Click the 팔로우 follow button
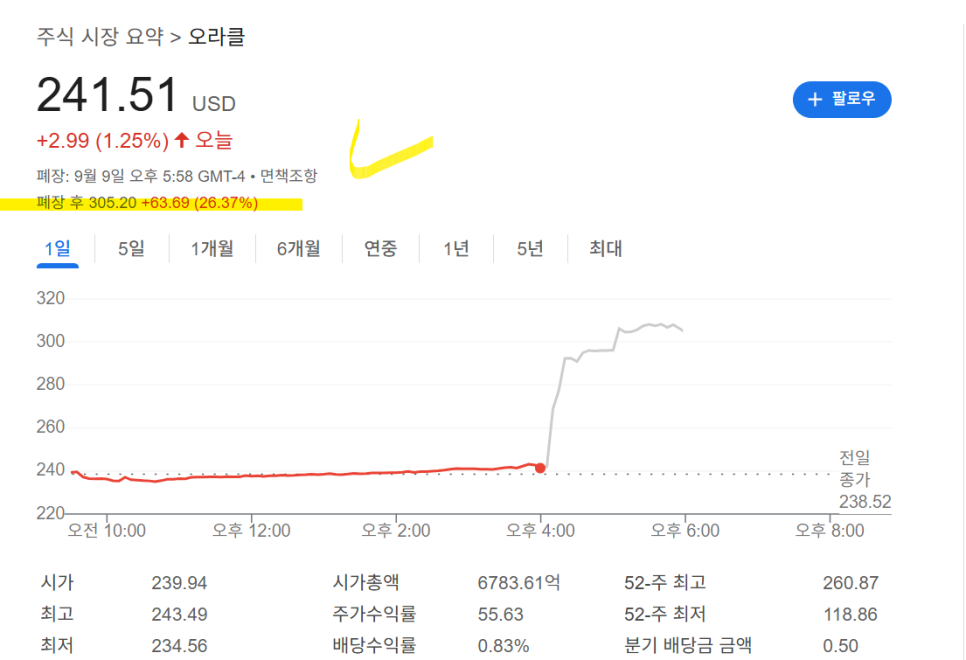The width and height of the screenshot is (966, 660). (x=842, y=99)
